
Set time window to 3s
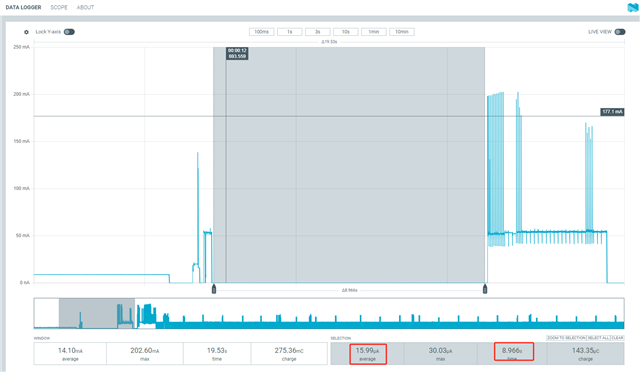pyautogui.click(x=318, y=32)
